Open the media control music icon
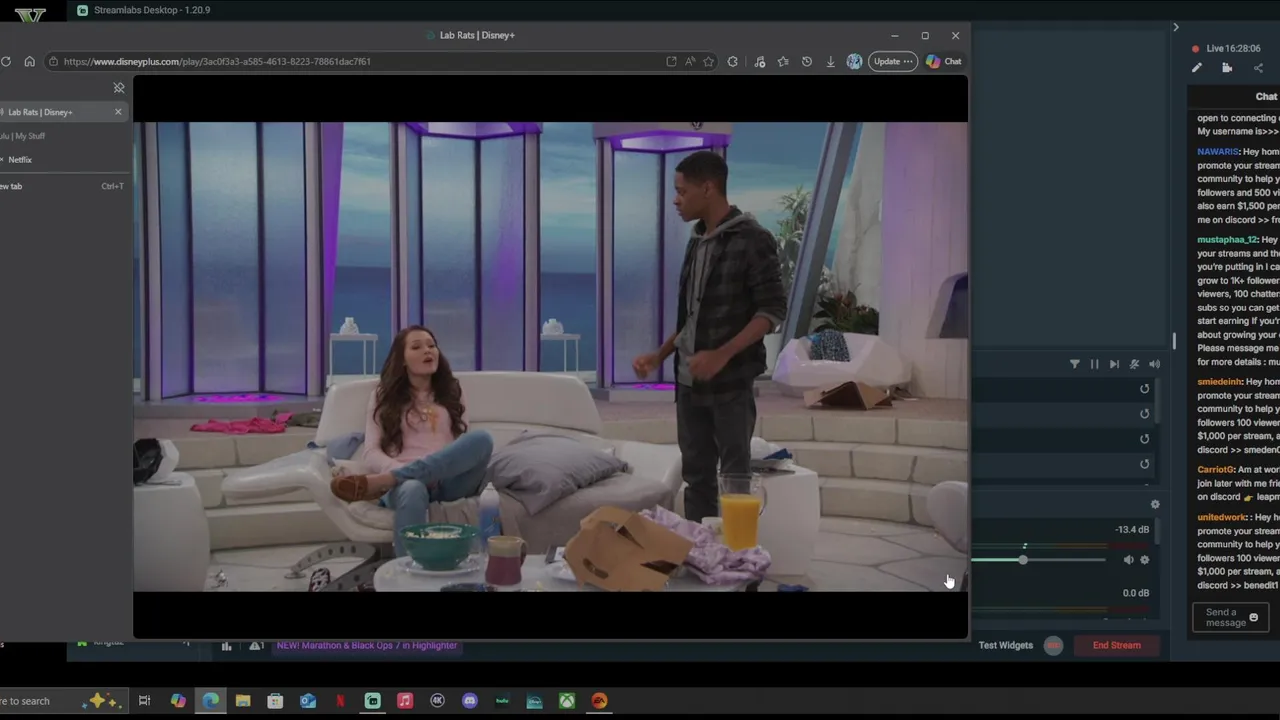Screen dimensions: 1280x720 click(760, 61)
